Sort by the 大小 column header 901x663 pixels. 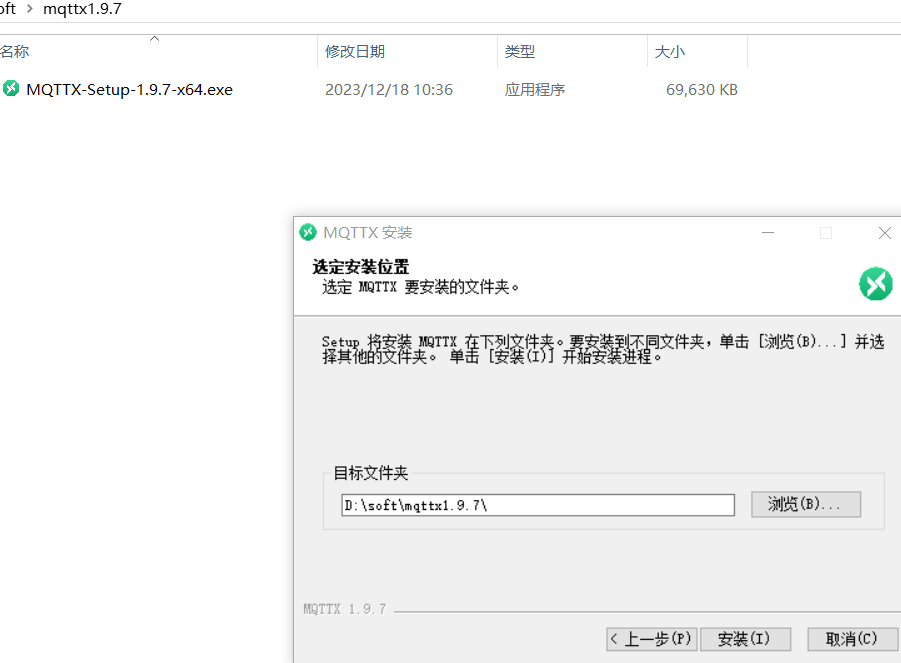pyautogui.click(x=669, y=52)
